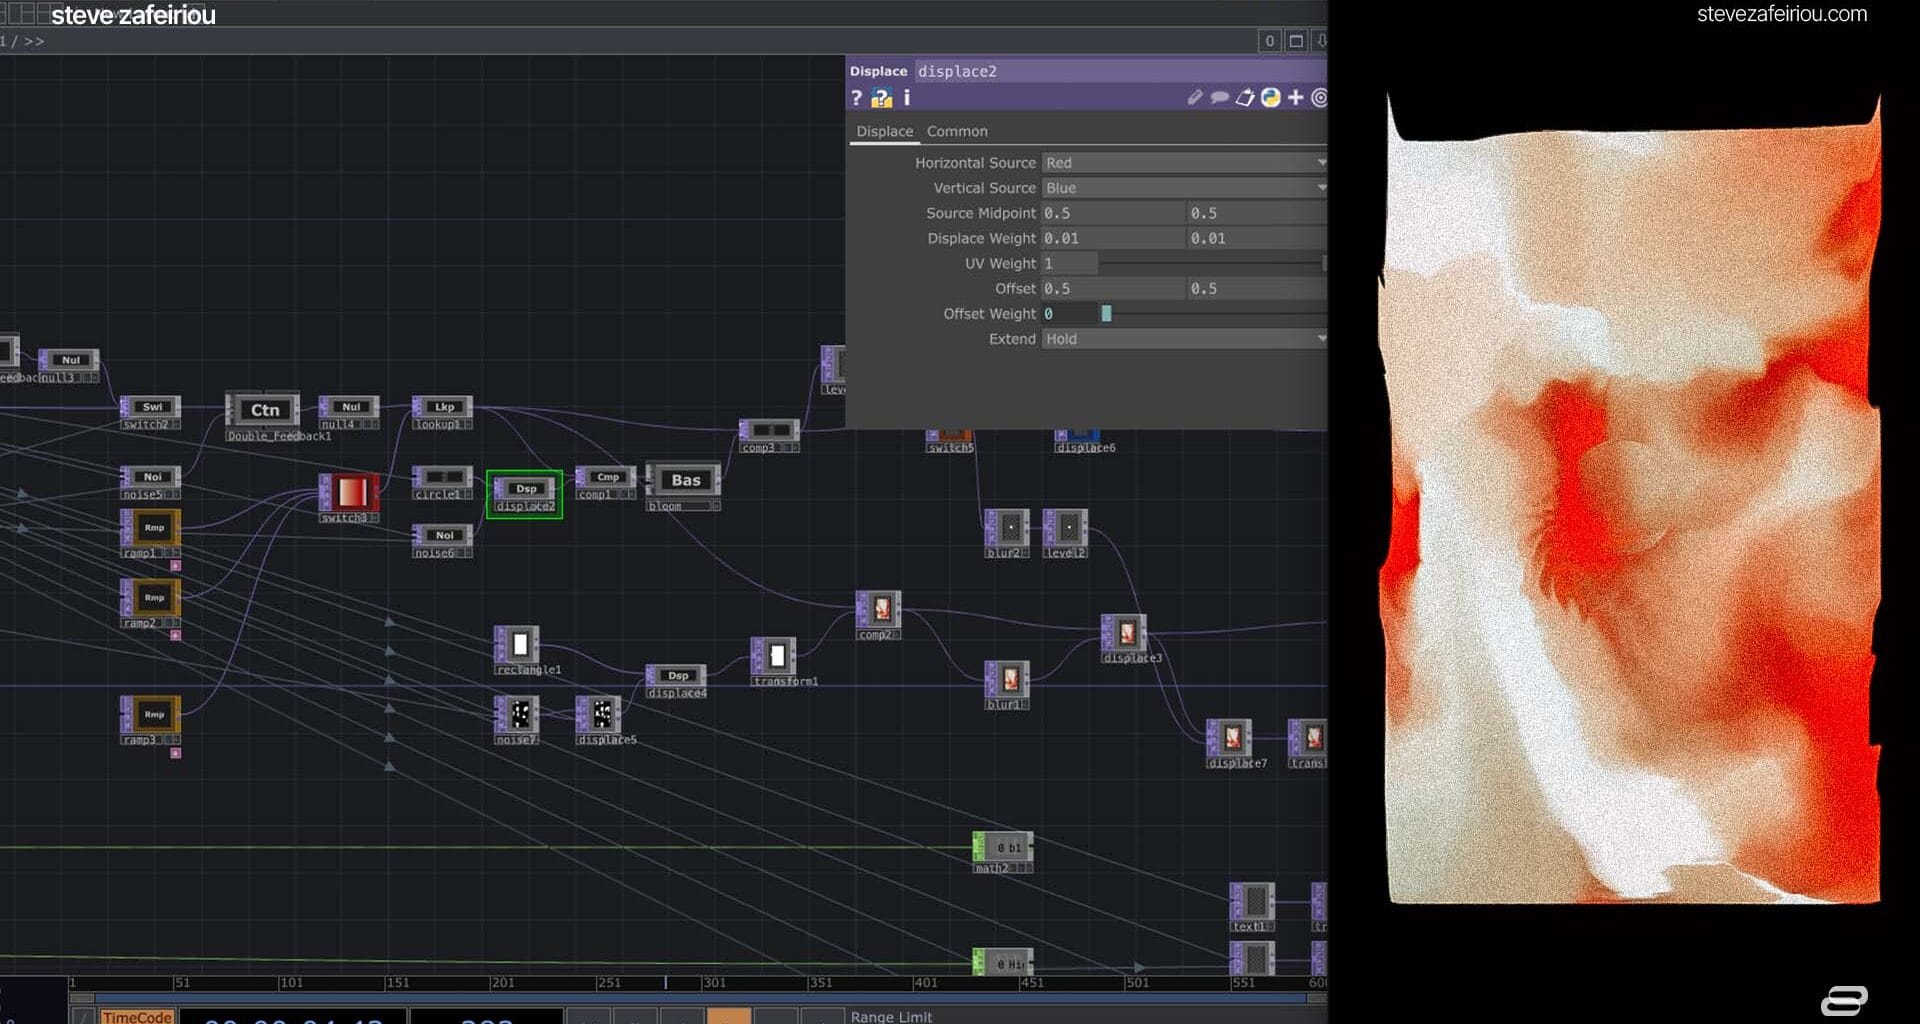This screenshot has width=1920, height=1024.
Task: Click the plus icon in parameter header
Action: (1296, 98)
